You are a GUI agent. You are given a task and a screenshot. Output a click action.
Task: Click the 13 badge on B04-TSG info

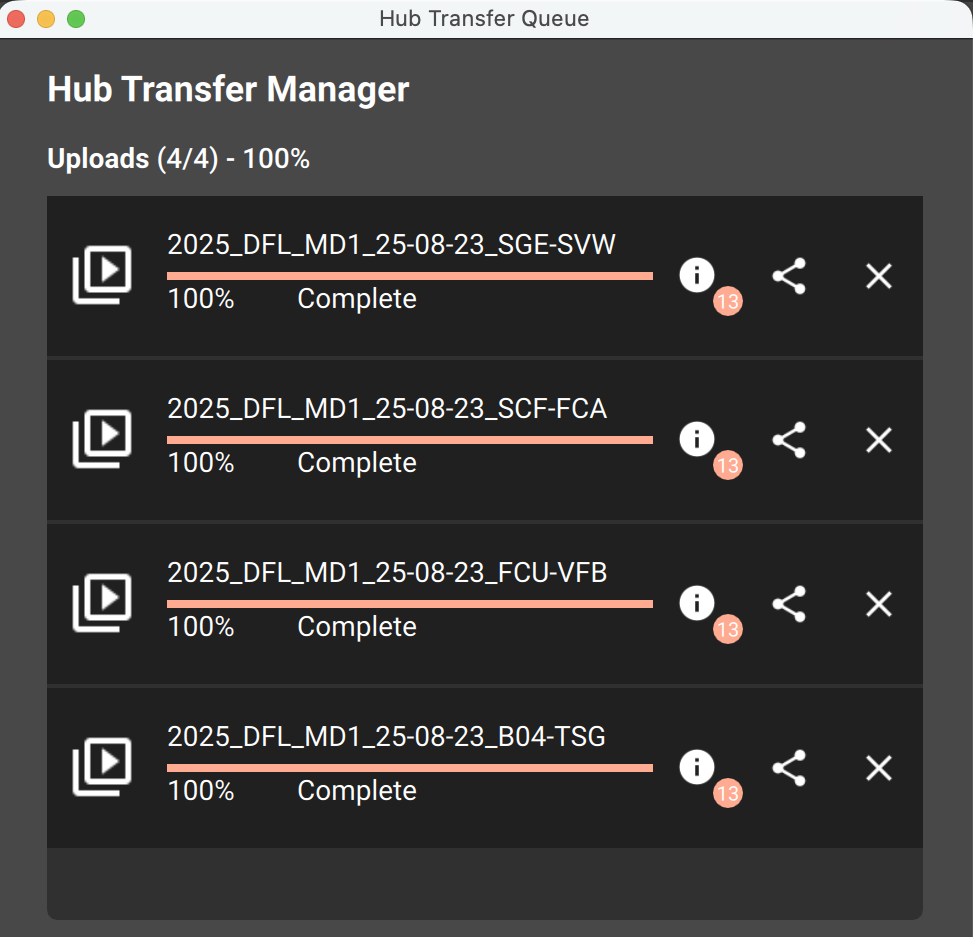coord(727,793)
